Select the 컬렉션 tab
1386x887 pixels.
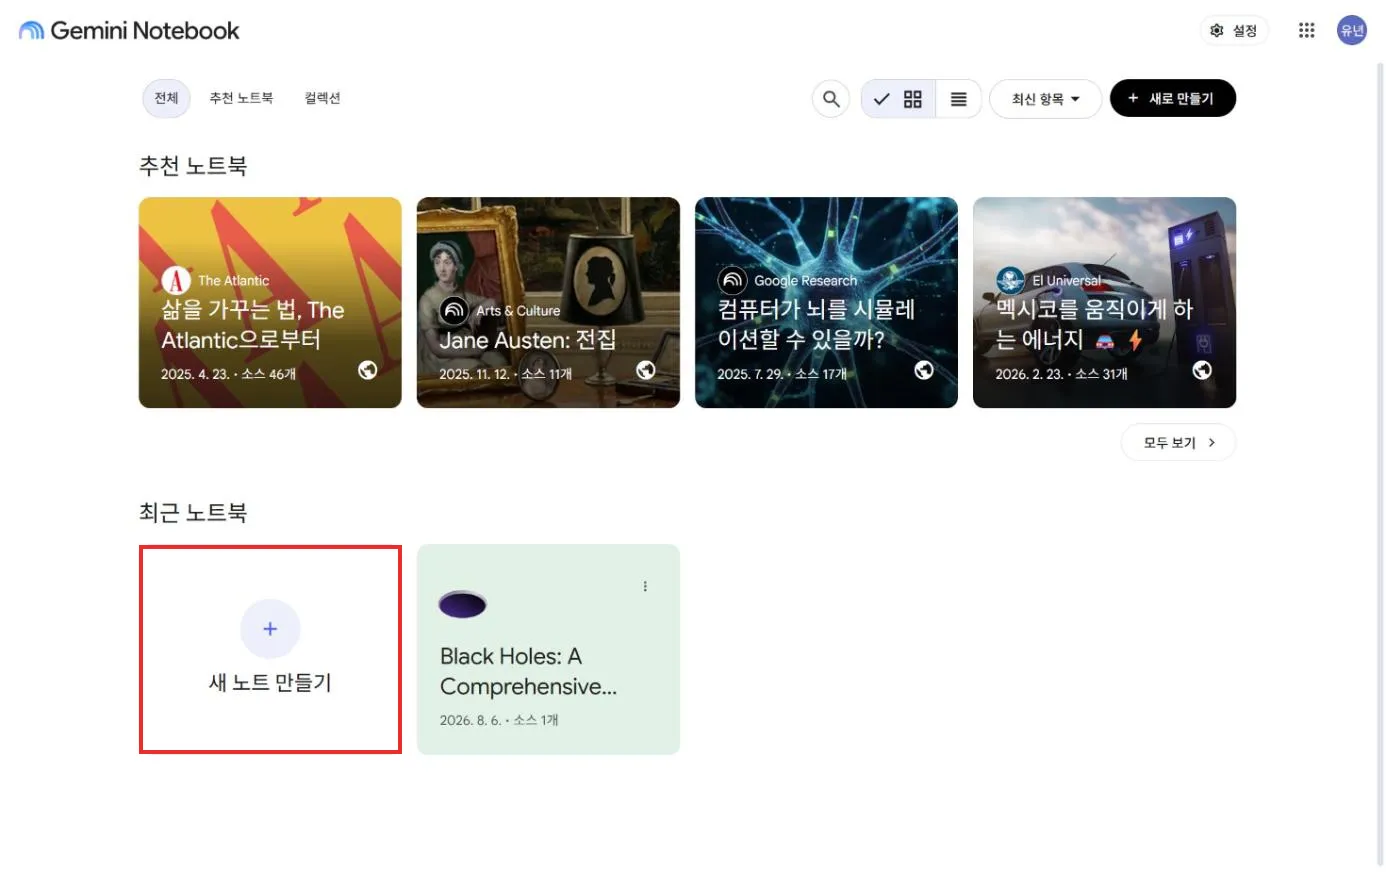pos(322,98)
